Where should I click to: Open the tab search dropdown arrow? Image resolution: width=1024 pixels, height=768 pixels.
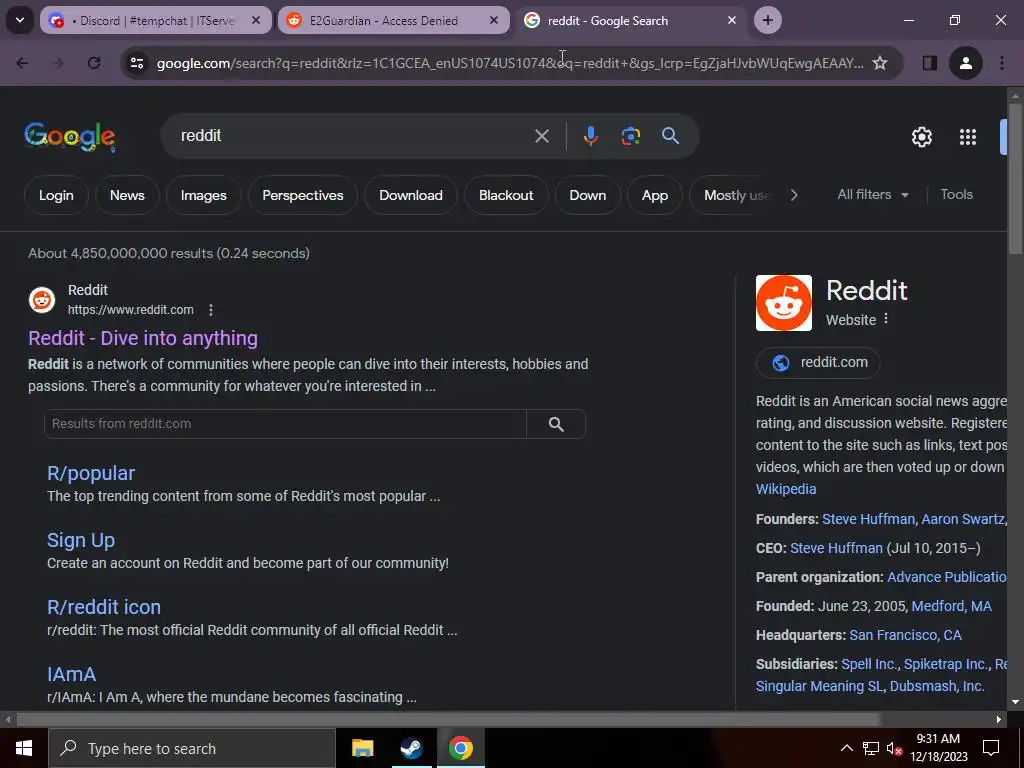pyautogui.click(x=20, y=20)
